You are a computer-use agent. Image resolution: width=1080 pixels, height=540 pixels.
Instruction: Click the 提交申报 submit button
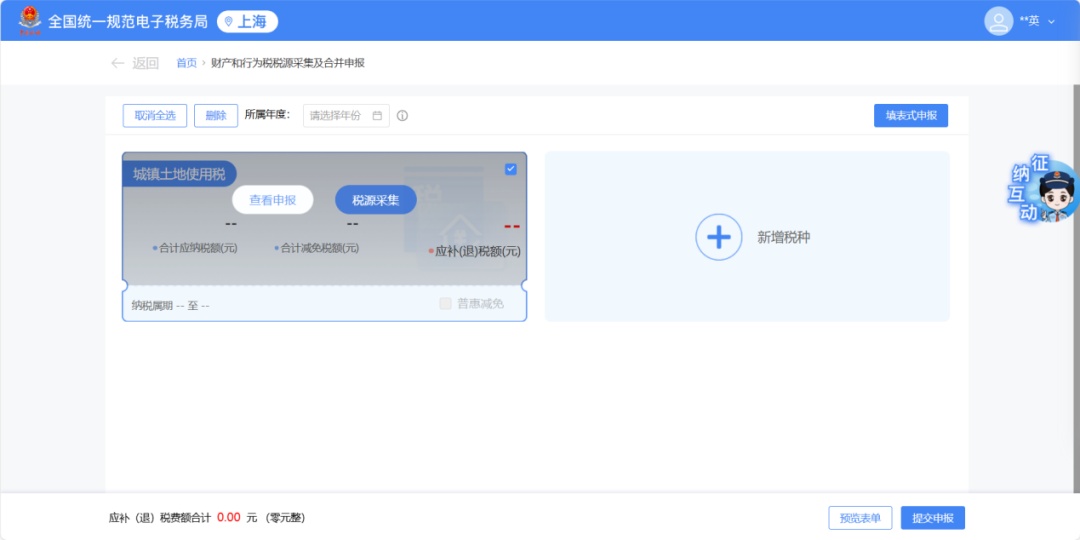(932, 518)
